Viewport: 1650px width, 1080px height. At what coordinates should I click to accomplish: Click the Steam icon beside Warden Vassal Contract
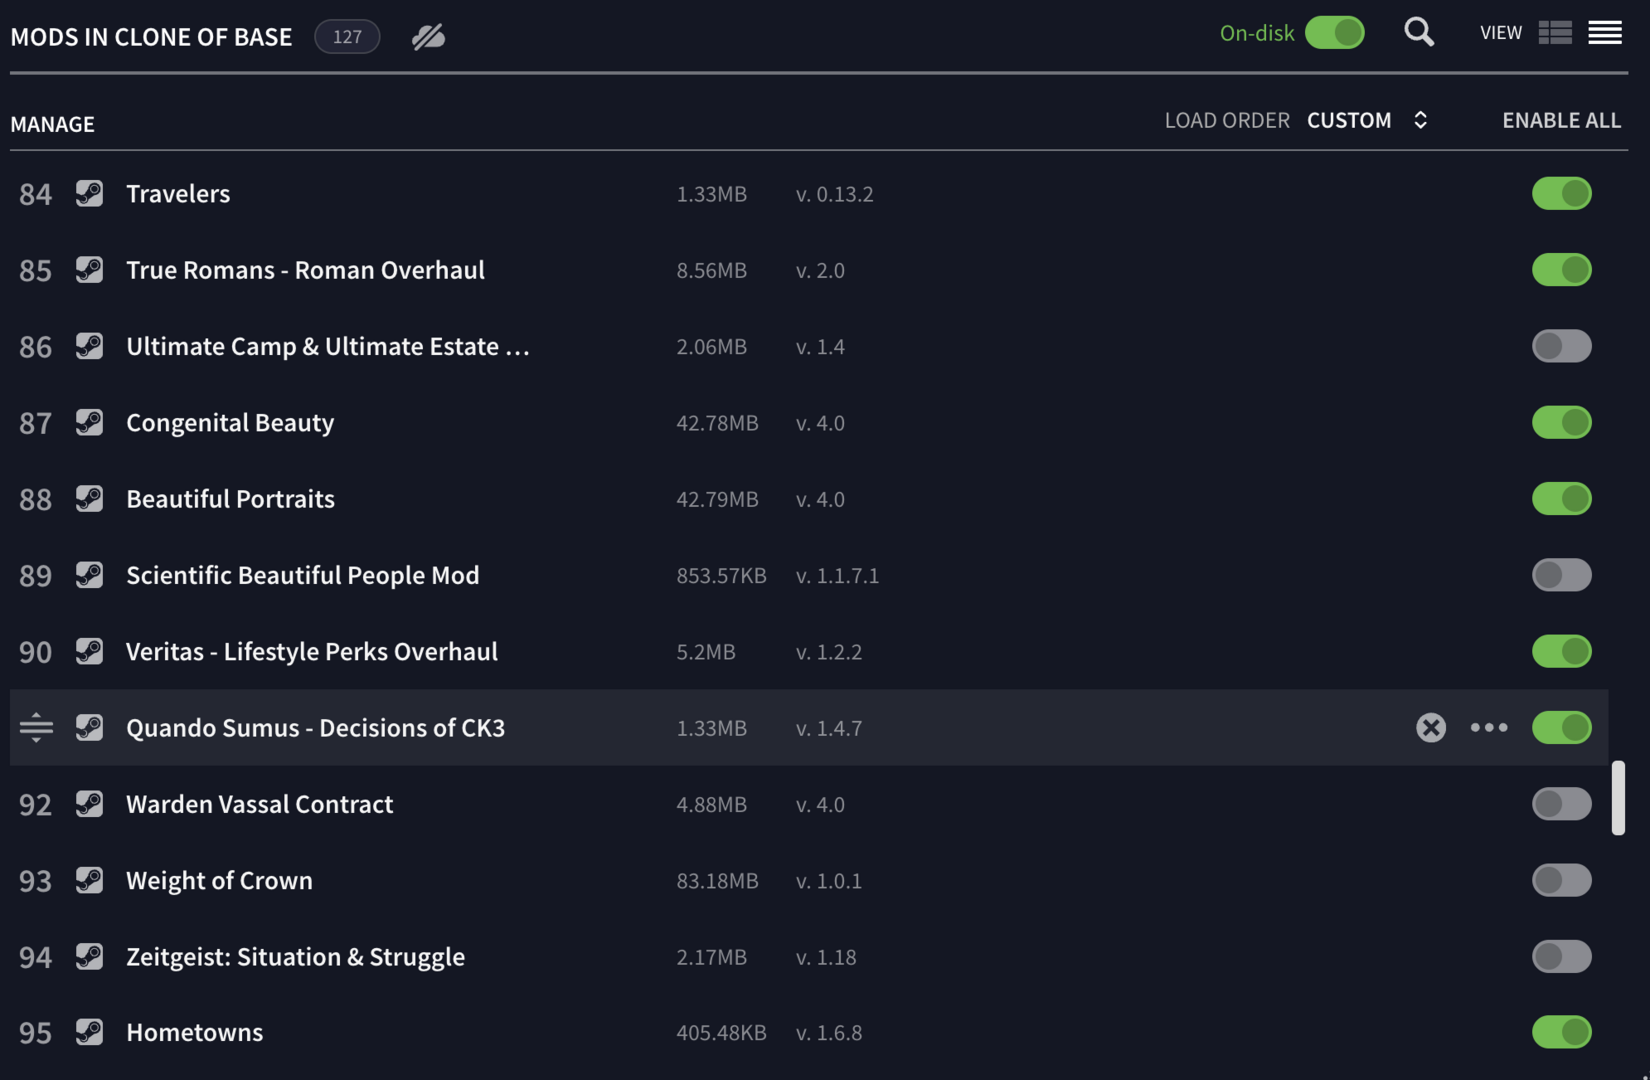point(89,804)
